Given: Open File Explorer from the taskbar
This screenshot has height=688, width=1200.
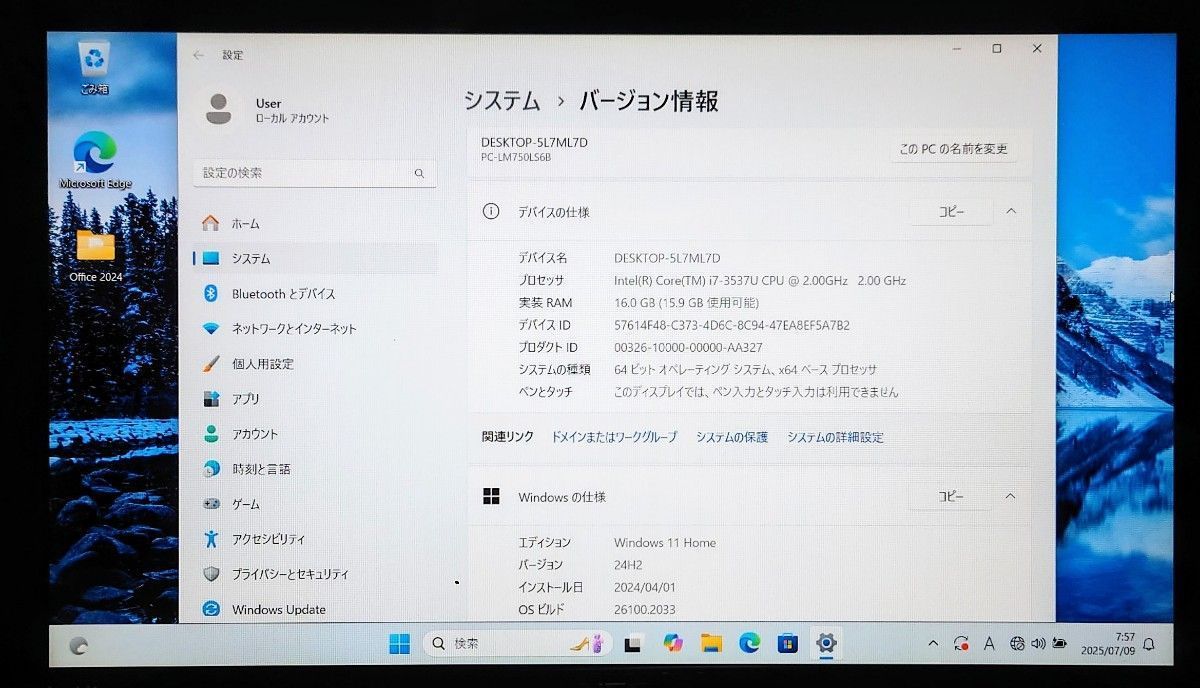Looking at the screenshot, I should 711,644.
